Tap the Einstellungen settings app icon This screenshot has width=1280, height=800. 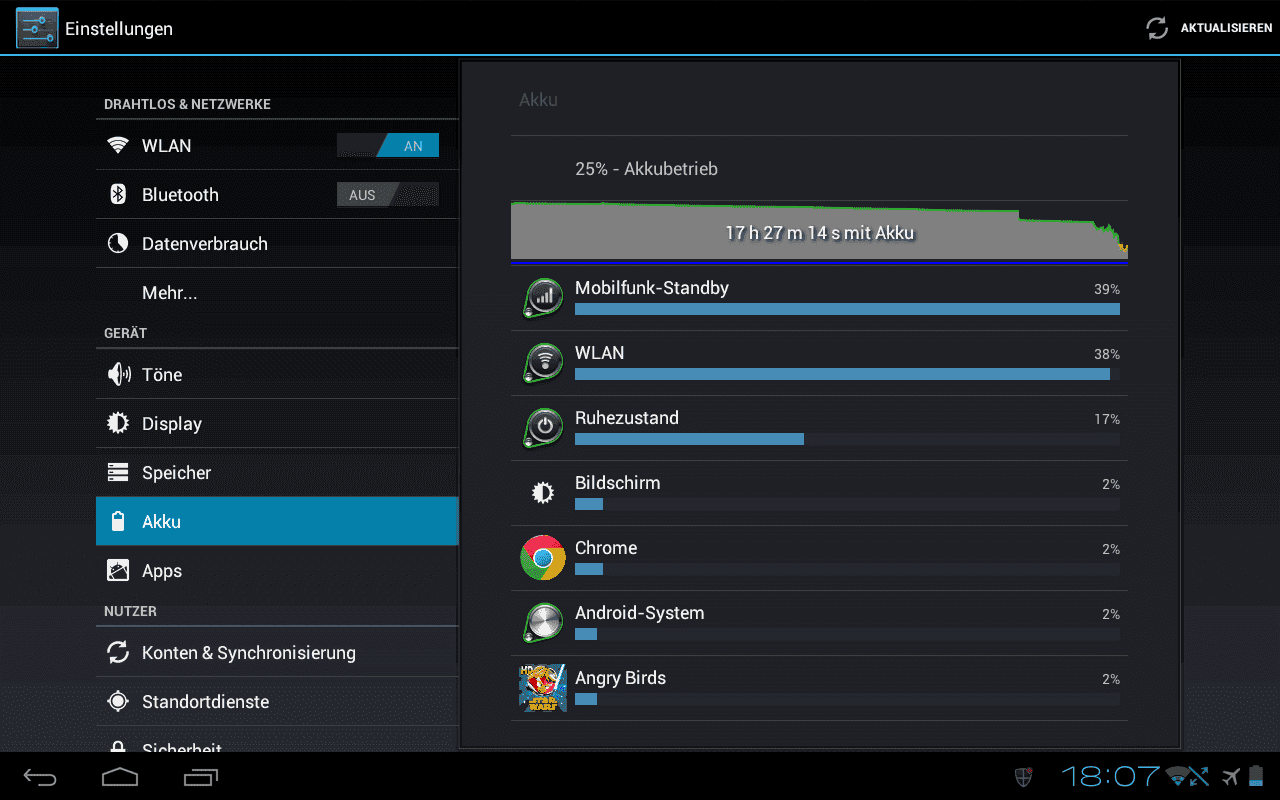(x=37, y=28)
